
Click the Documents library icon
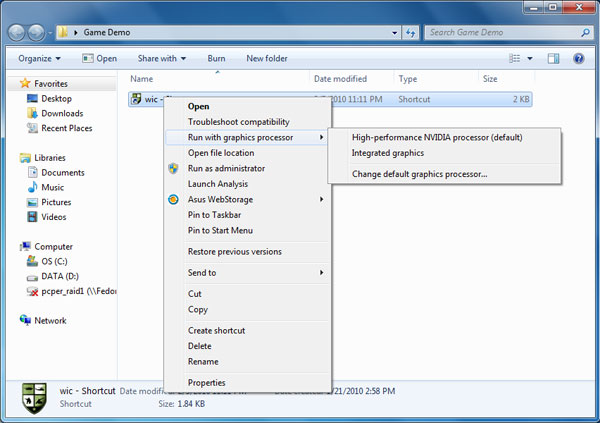pyautogui.click(x=33, y=172)
